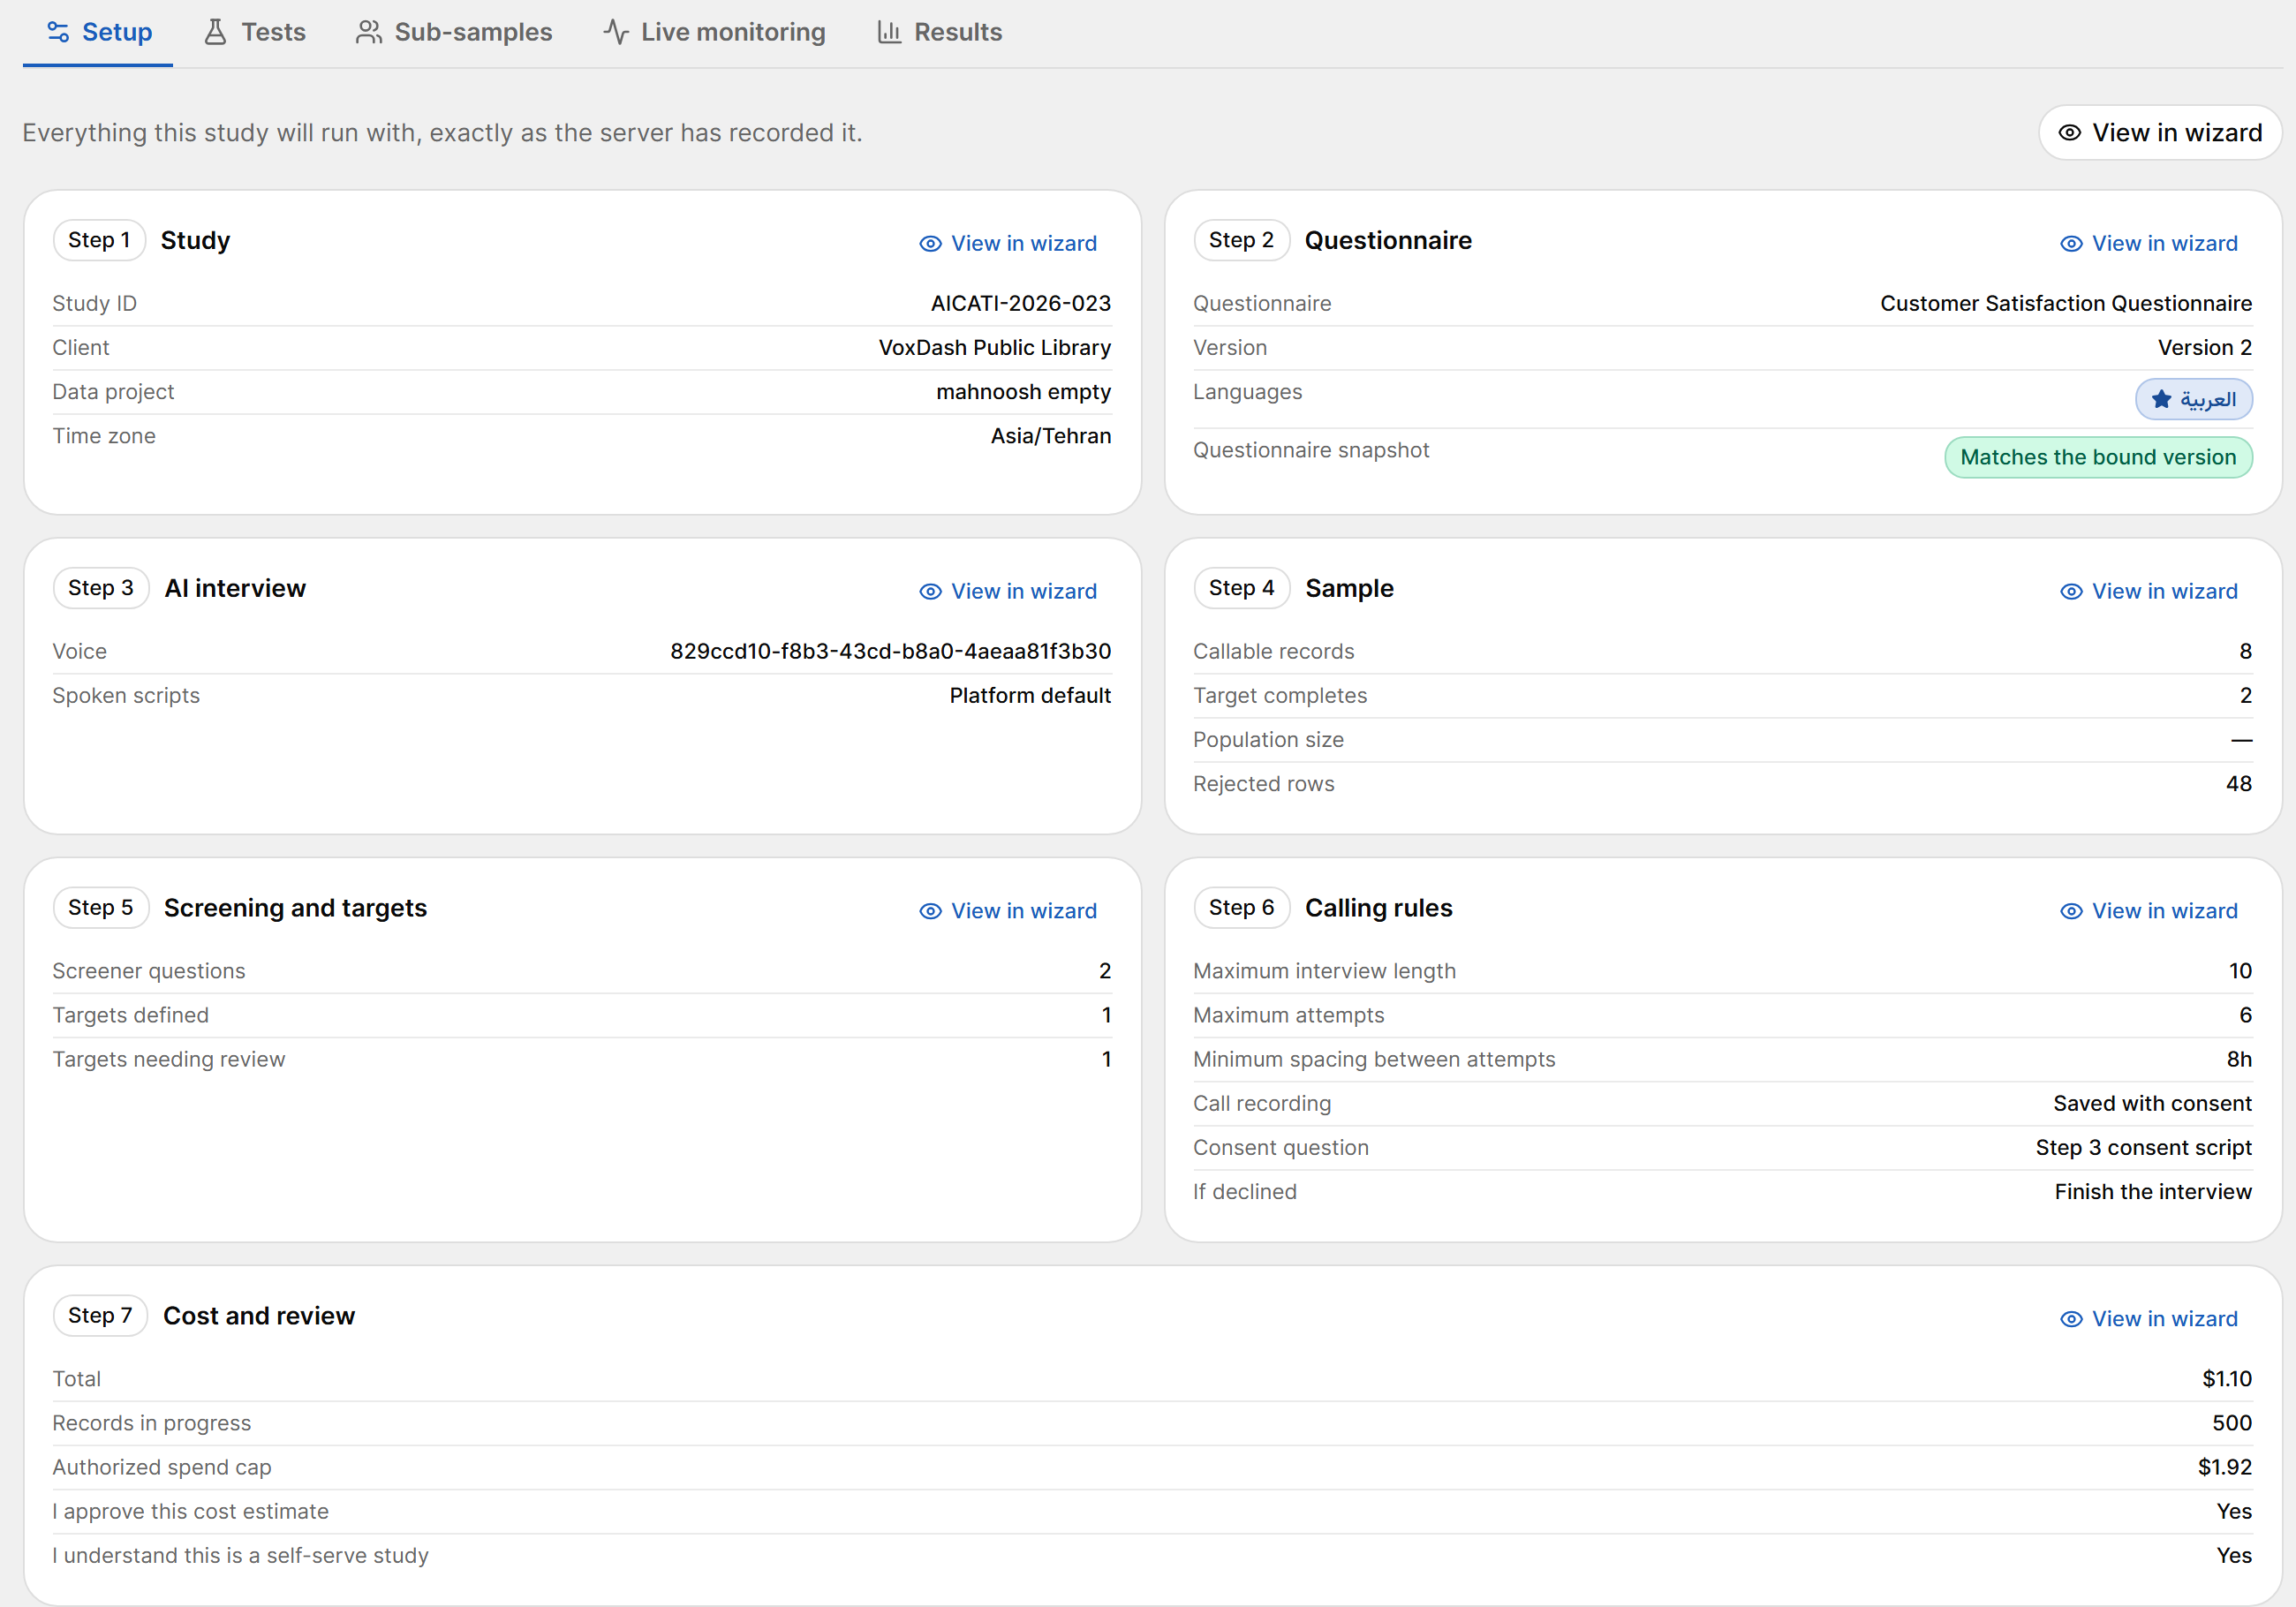The height and width of the screenshot is (1607, 2296).
Task: Click the top View in wizard button
Action: pos(2160,132)
